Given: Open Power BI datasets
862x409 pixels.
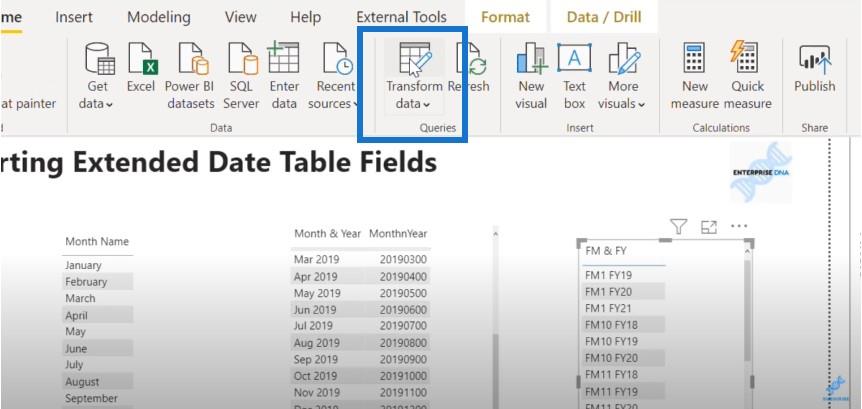Looking at the screenshot, I should 191,76.
